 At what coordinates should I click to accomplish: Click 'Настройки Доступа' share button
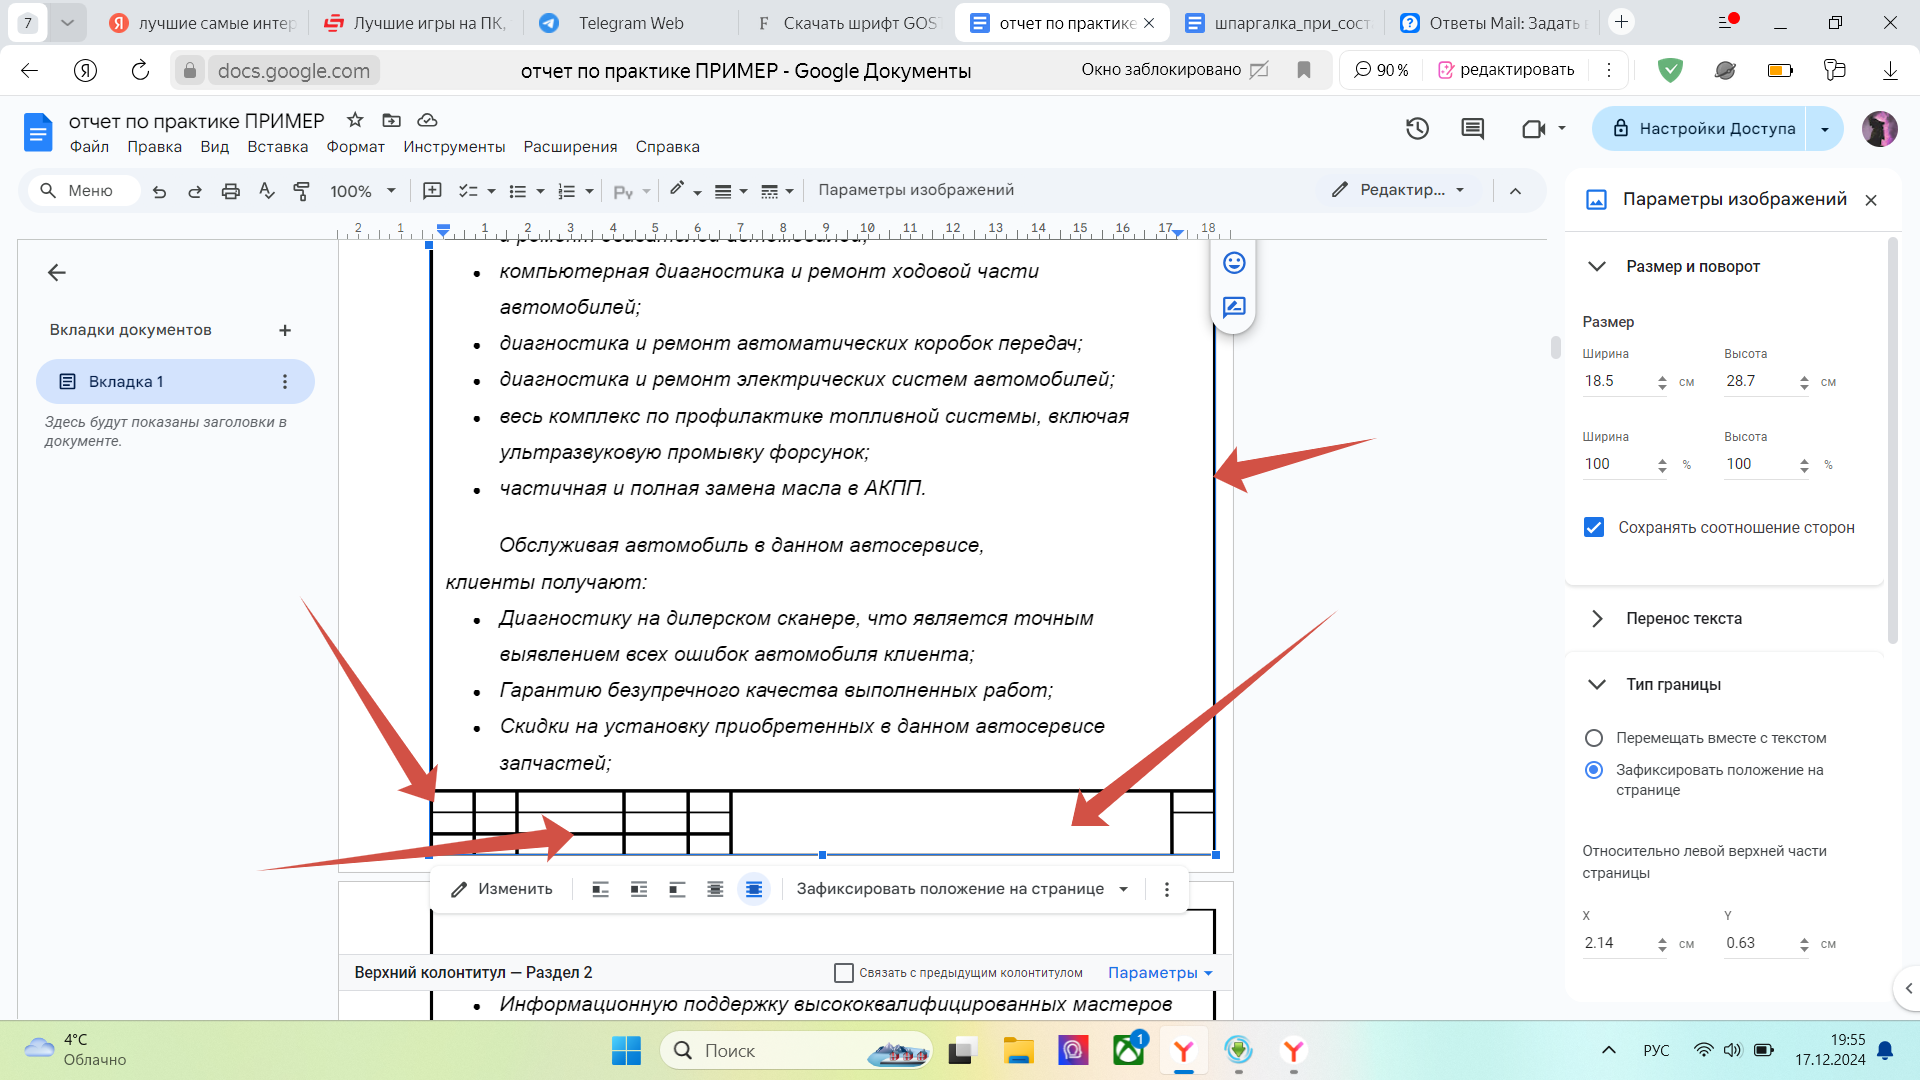tap(1700, 128)
